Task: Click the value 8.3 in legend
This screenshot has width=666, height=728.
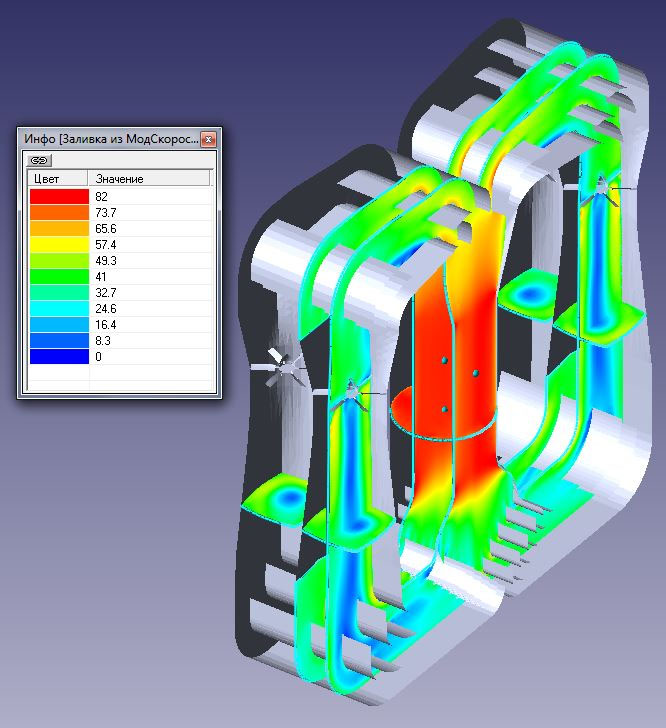Action: [103, 341]
